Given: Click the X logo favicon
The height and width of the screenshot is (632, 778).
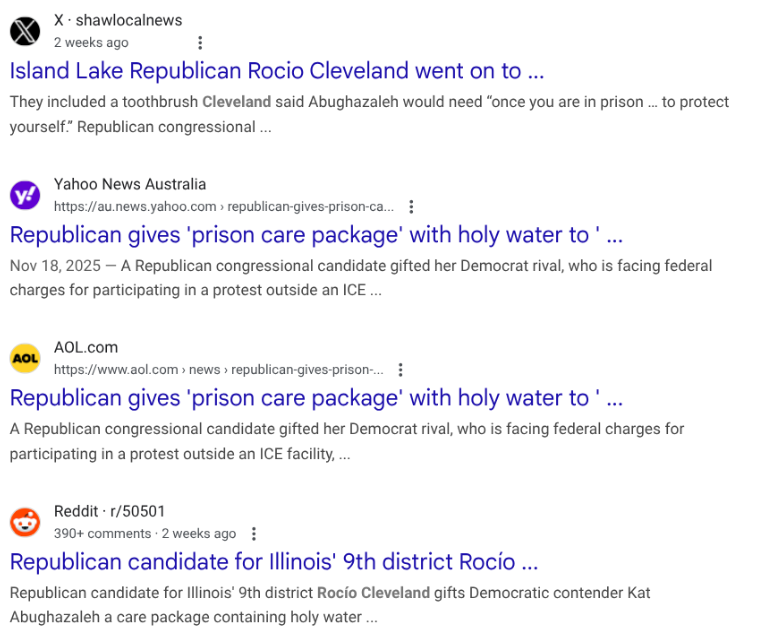Looking at the screenshot, I should [25, 32].
